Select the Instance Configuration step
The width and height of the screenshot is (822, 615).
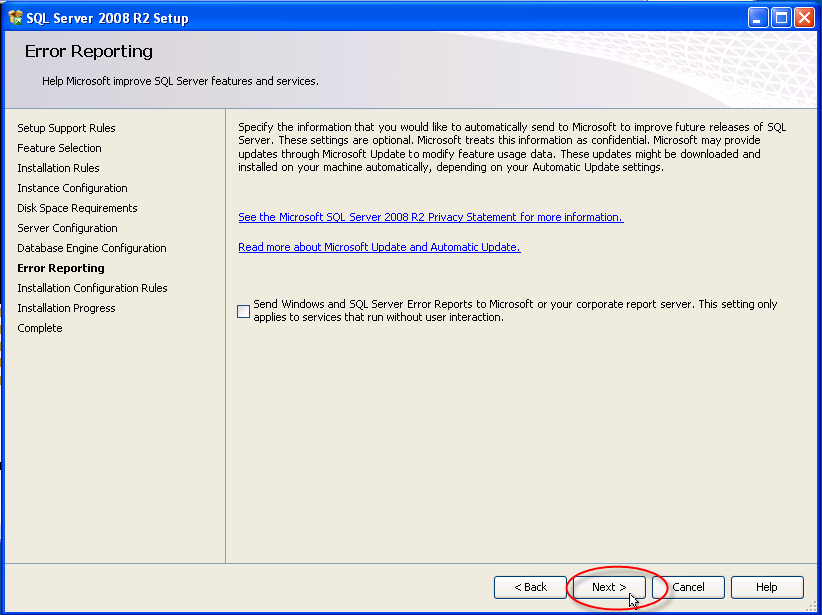tap(72, 188)
